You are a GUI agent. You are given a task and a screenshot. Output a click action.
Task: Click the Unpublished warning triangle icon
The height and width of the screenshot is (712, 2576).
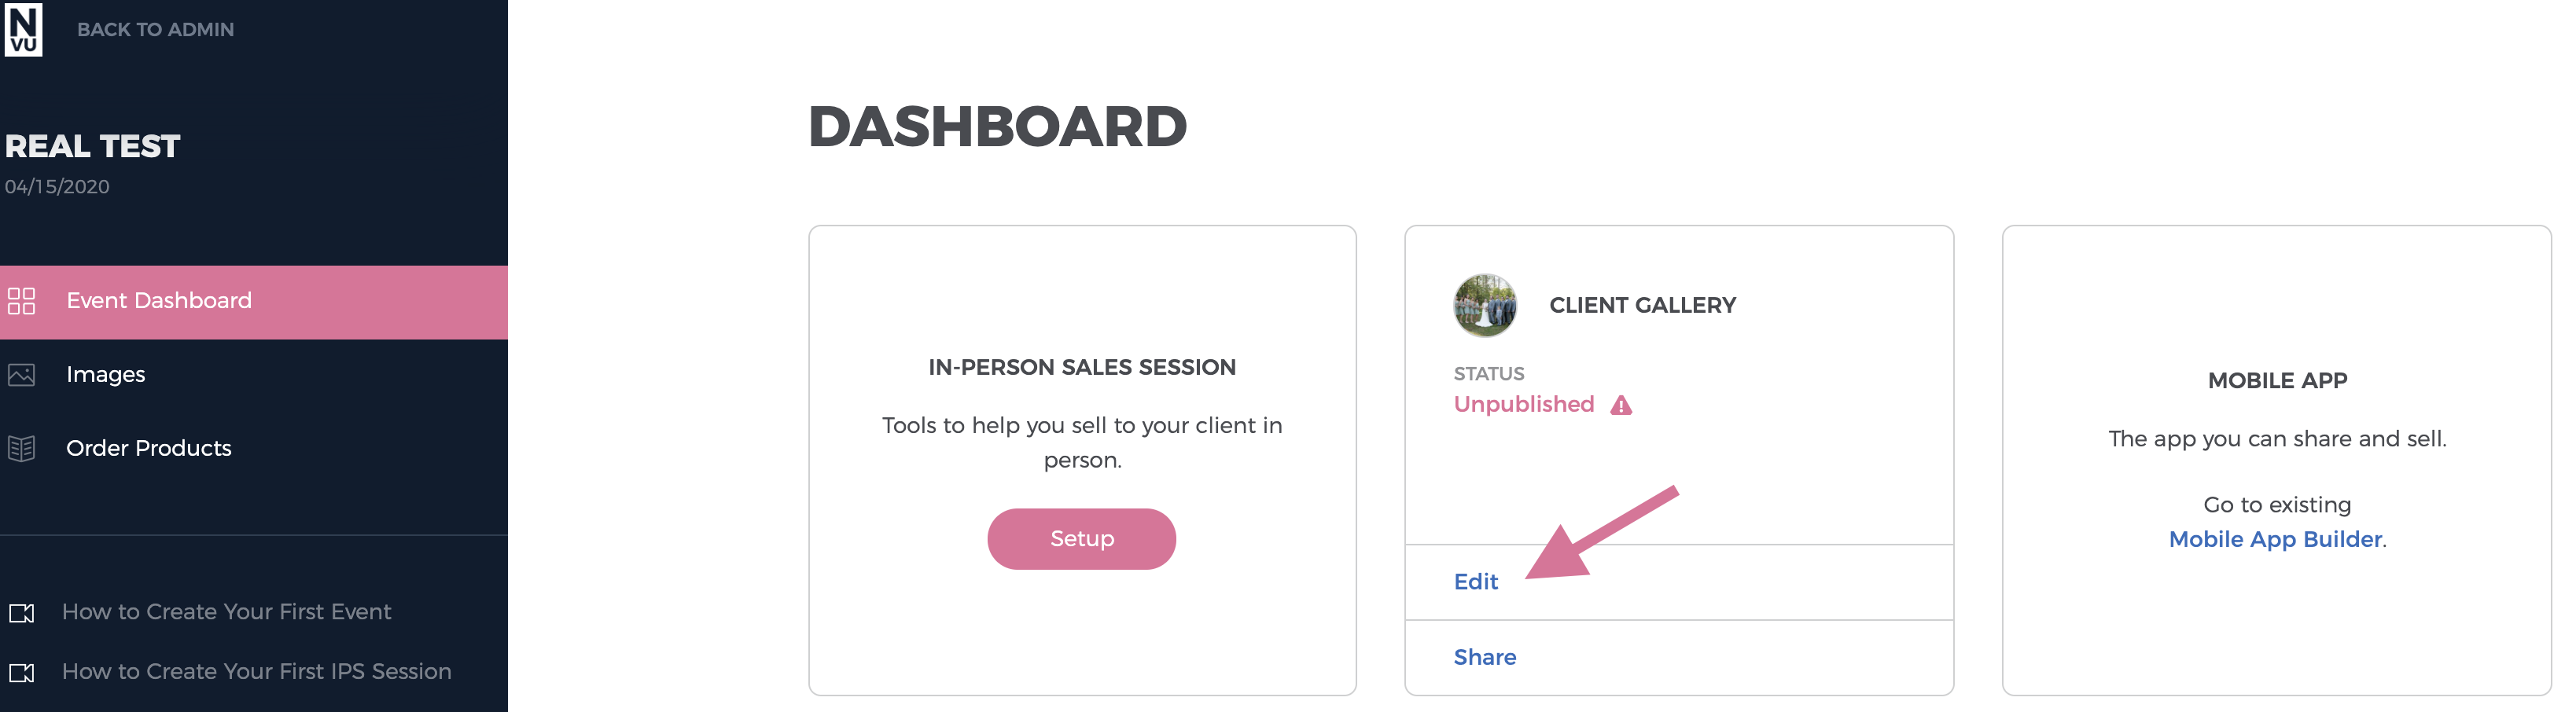click(1621, 405)
